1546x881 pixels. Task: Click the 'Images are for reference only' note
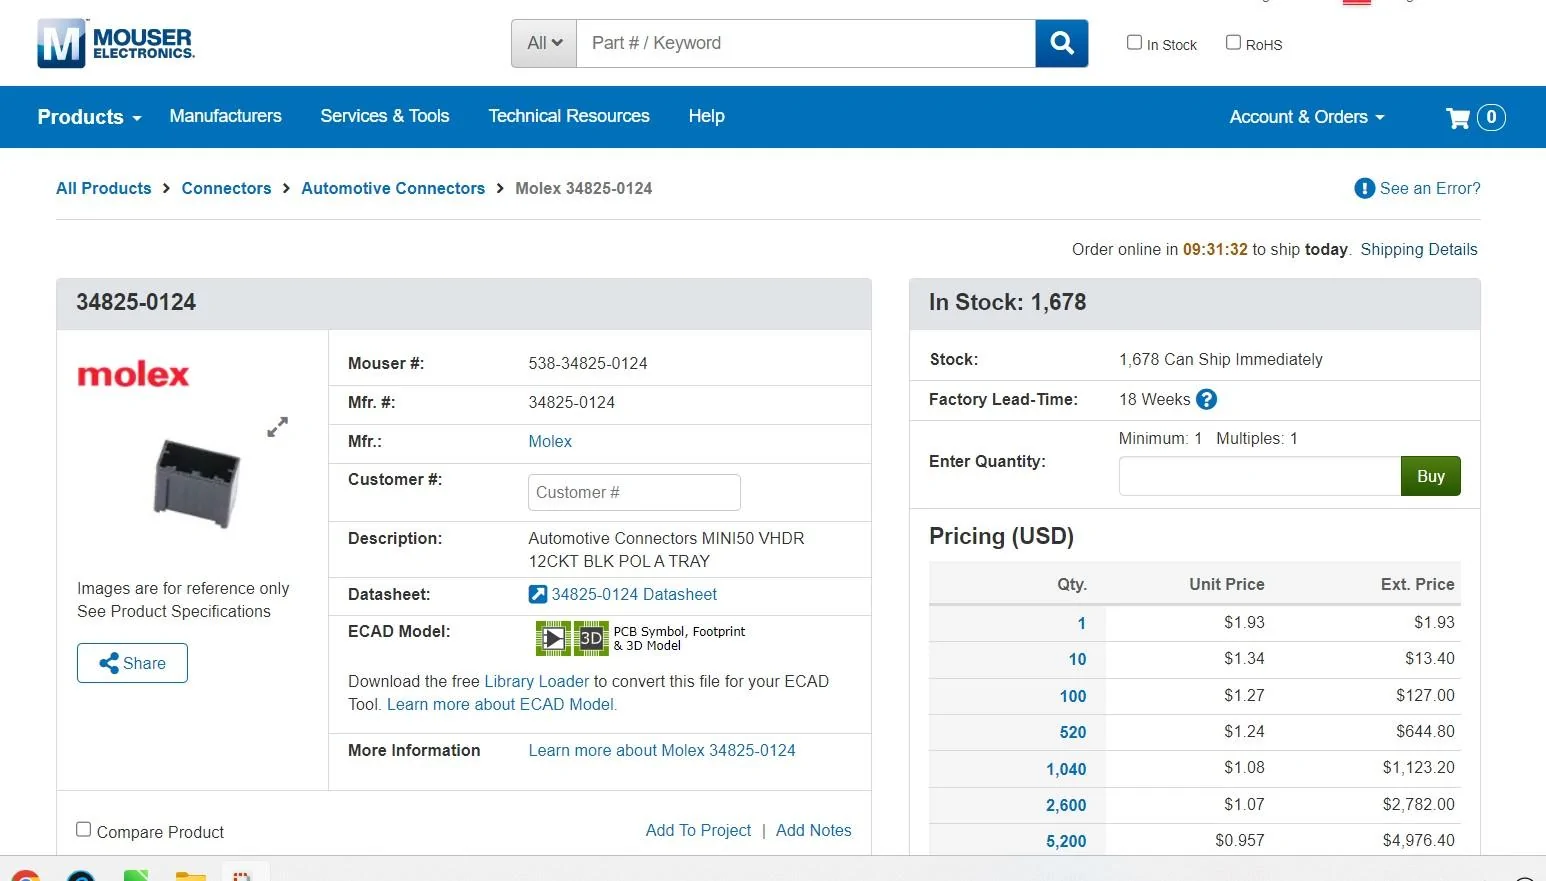183,588
